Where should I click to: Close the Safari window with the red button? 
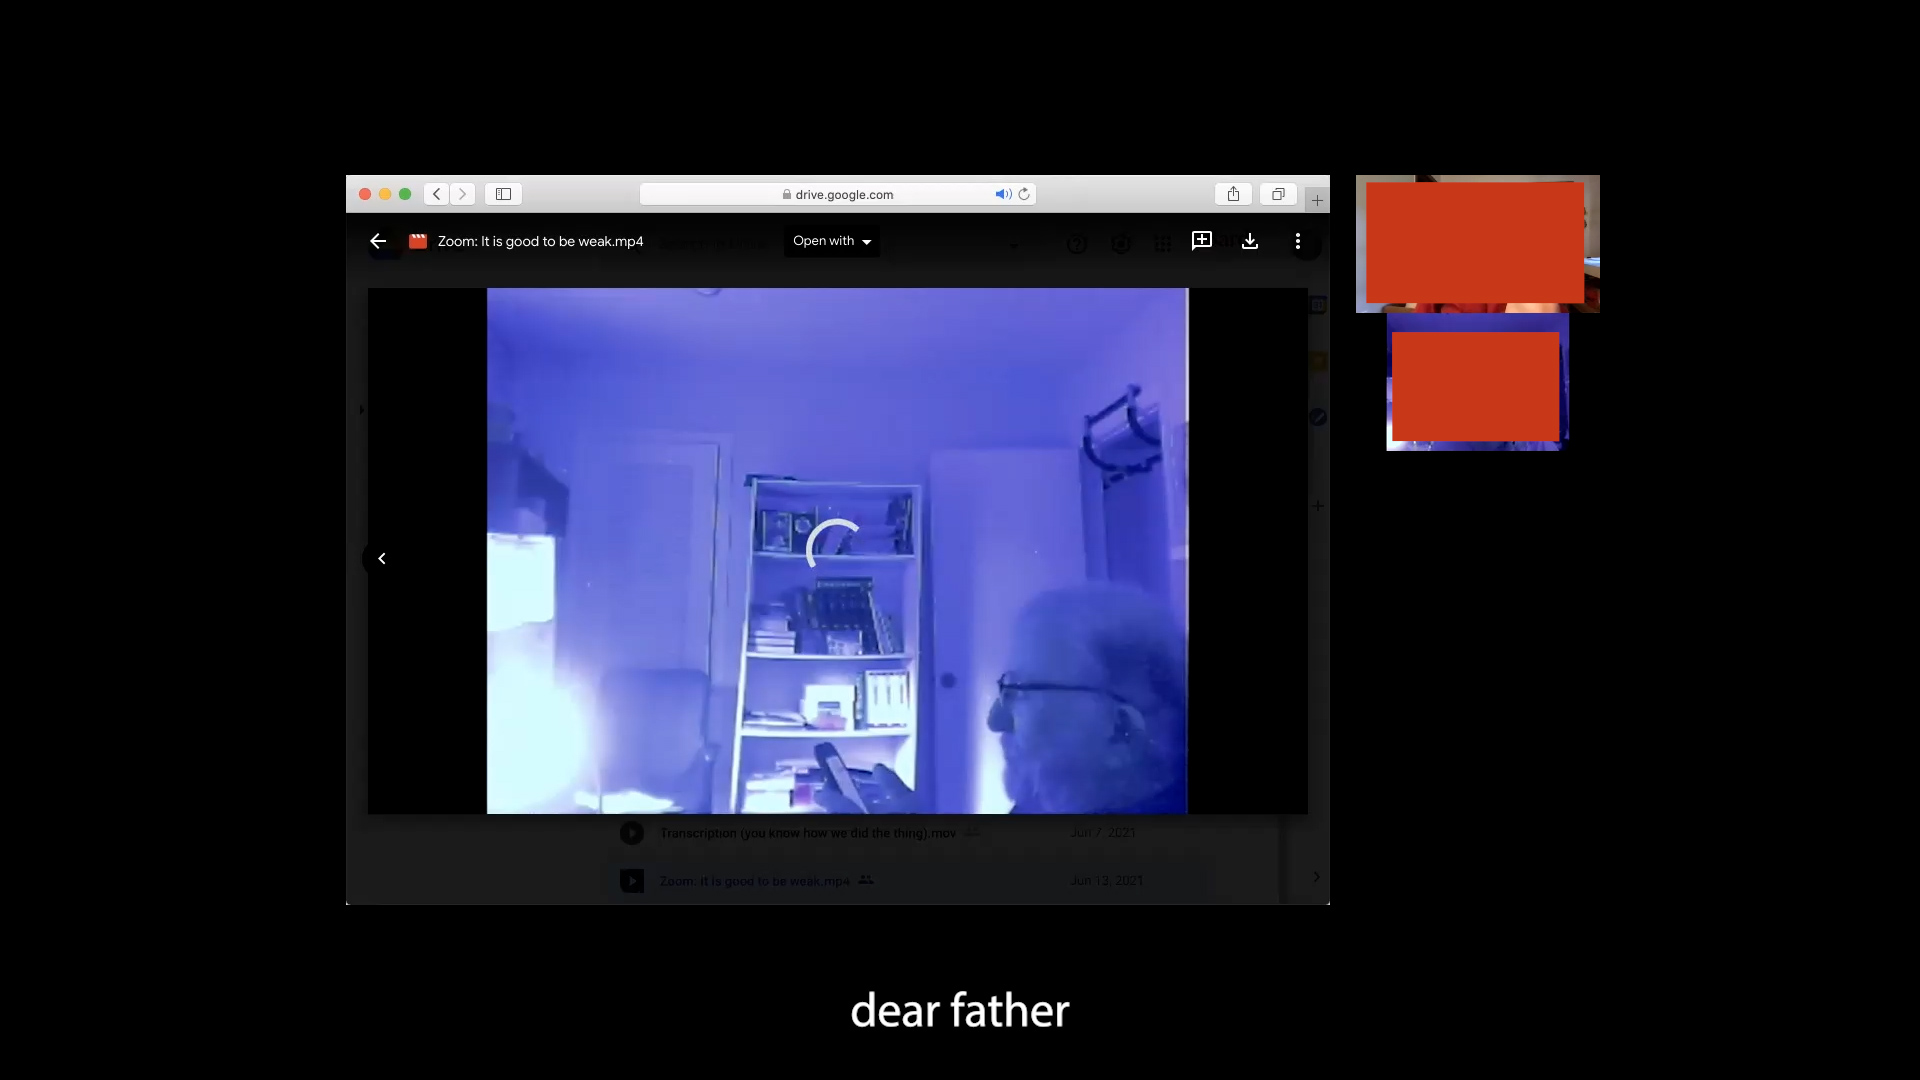tap(365, 194)
